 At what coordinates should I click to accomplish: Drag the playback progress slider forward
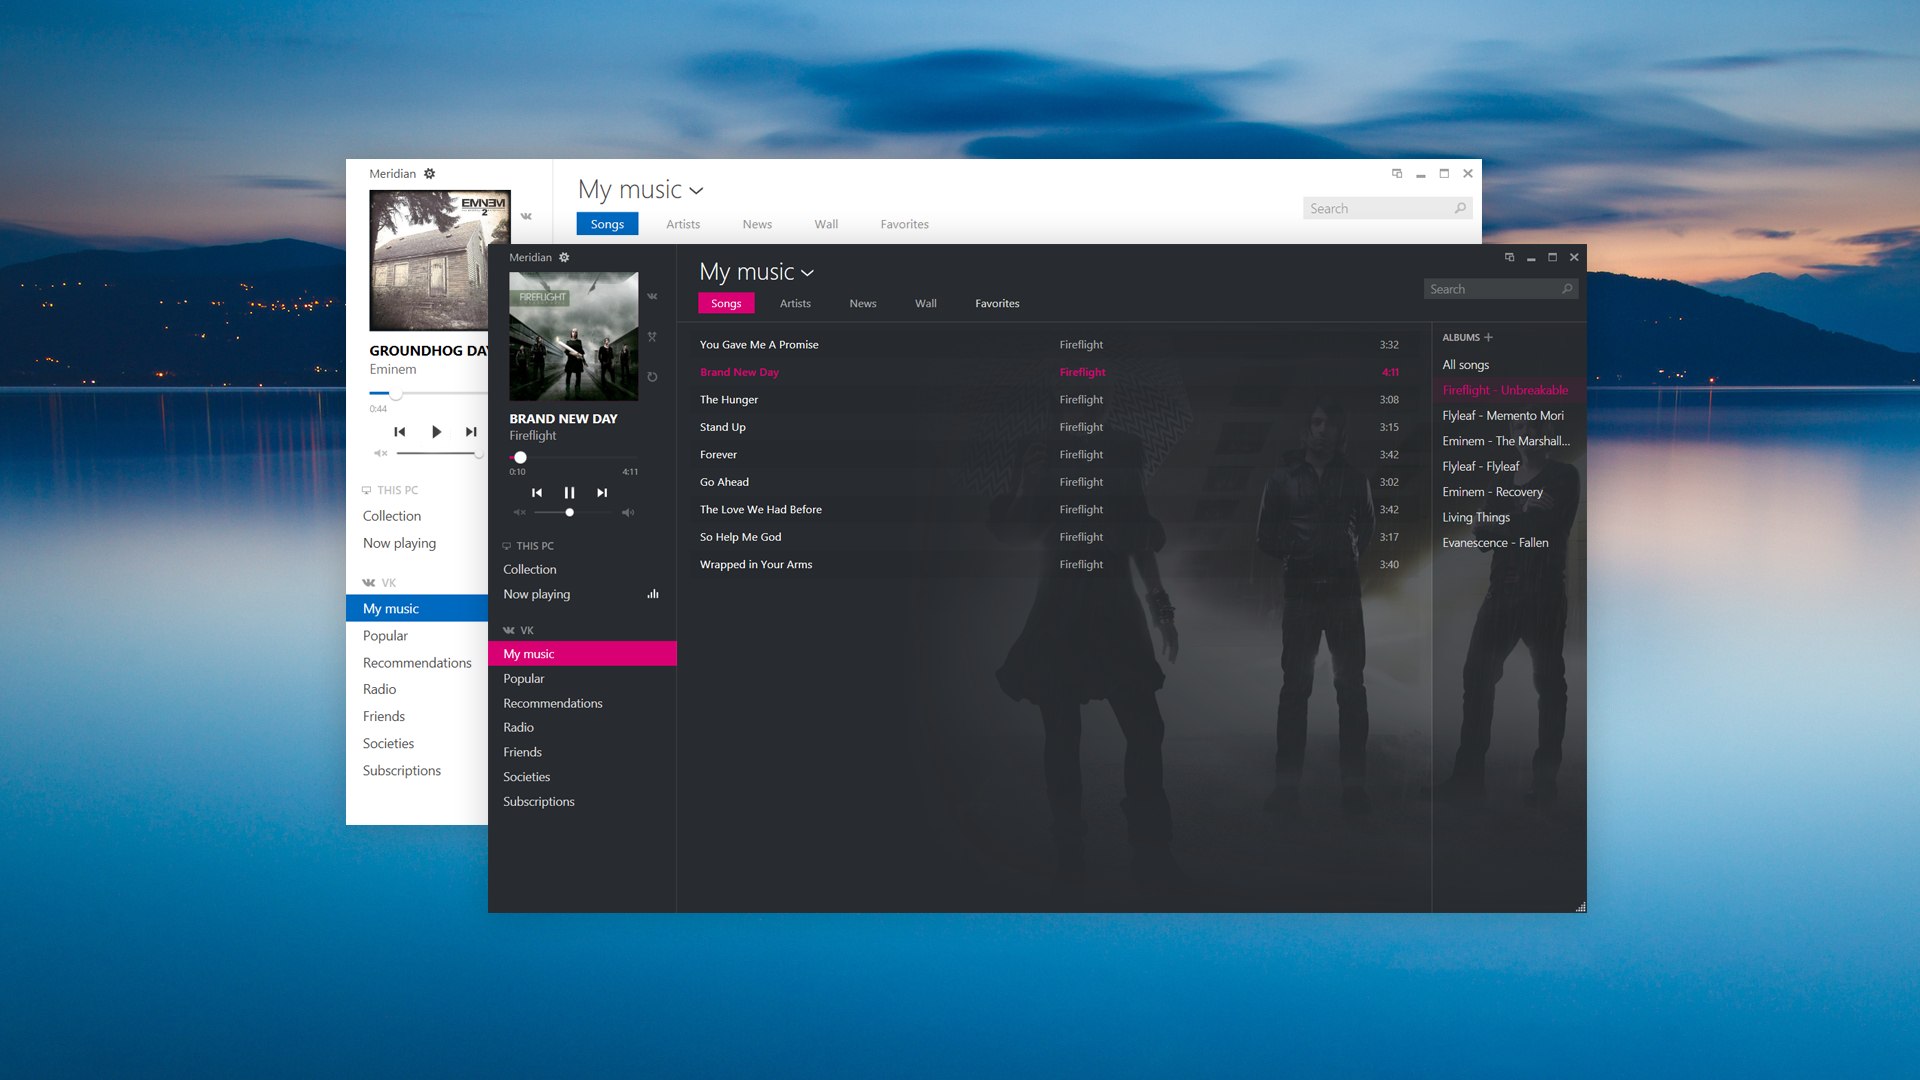coord(593,458)
